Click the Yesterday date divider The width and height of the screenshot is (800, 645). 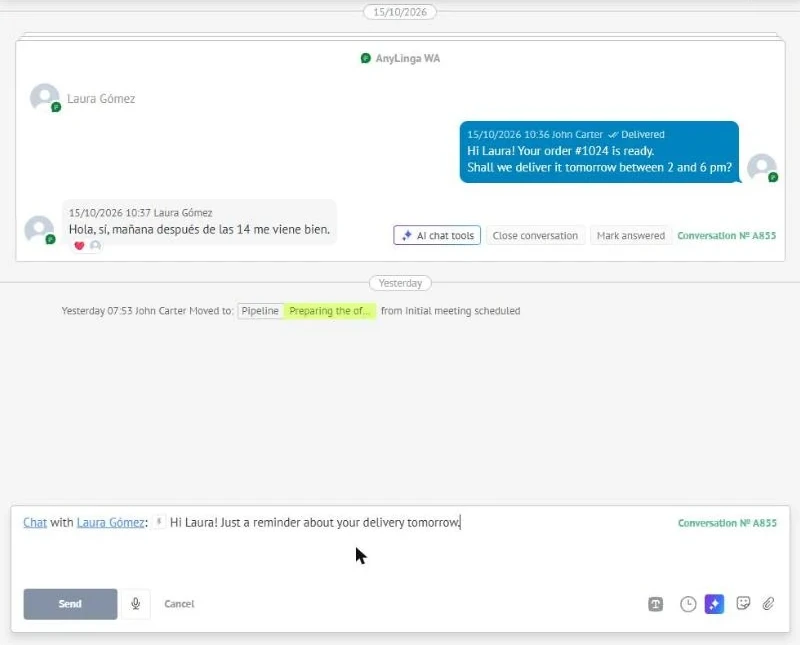click(401, 283)
